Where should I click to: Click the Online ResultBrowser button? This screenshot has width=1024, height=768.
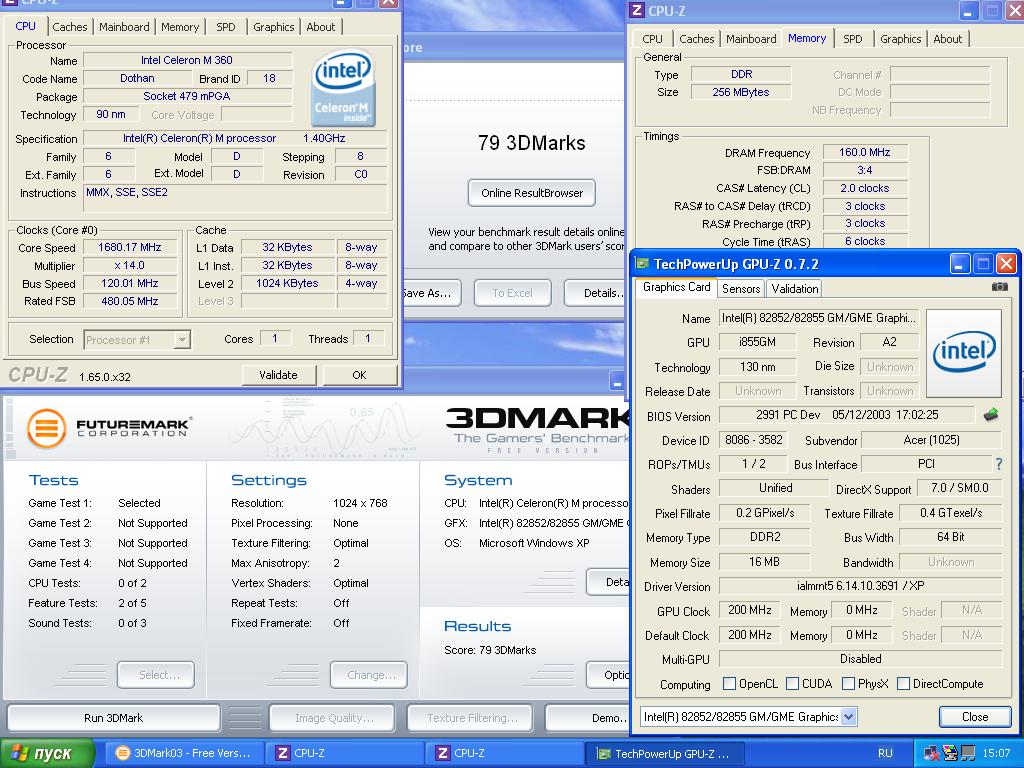pyautogui.click(x=532, y=193)
